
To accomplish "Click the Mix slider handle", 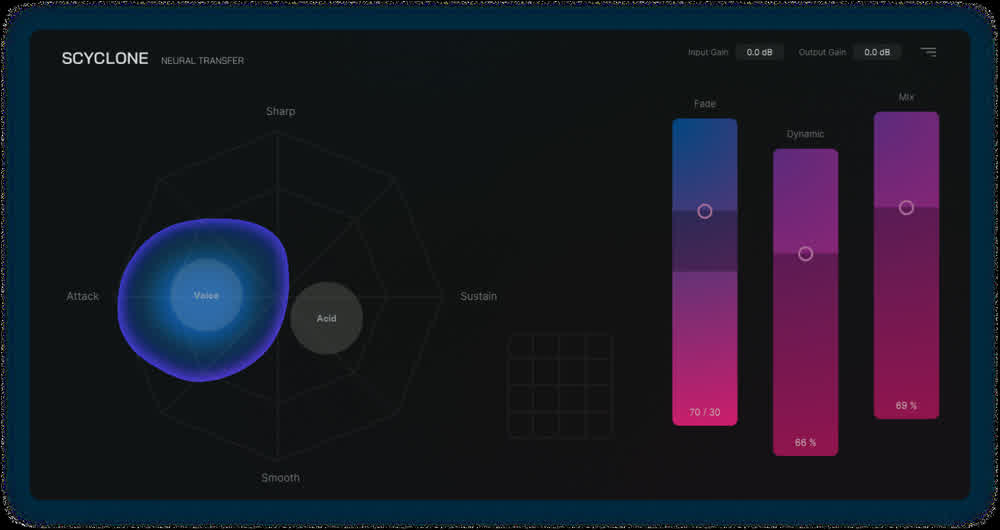I will pos(906,208).
